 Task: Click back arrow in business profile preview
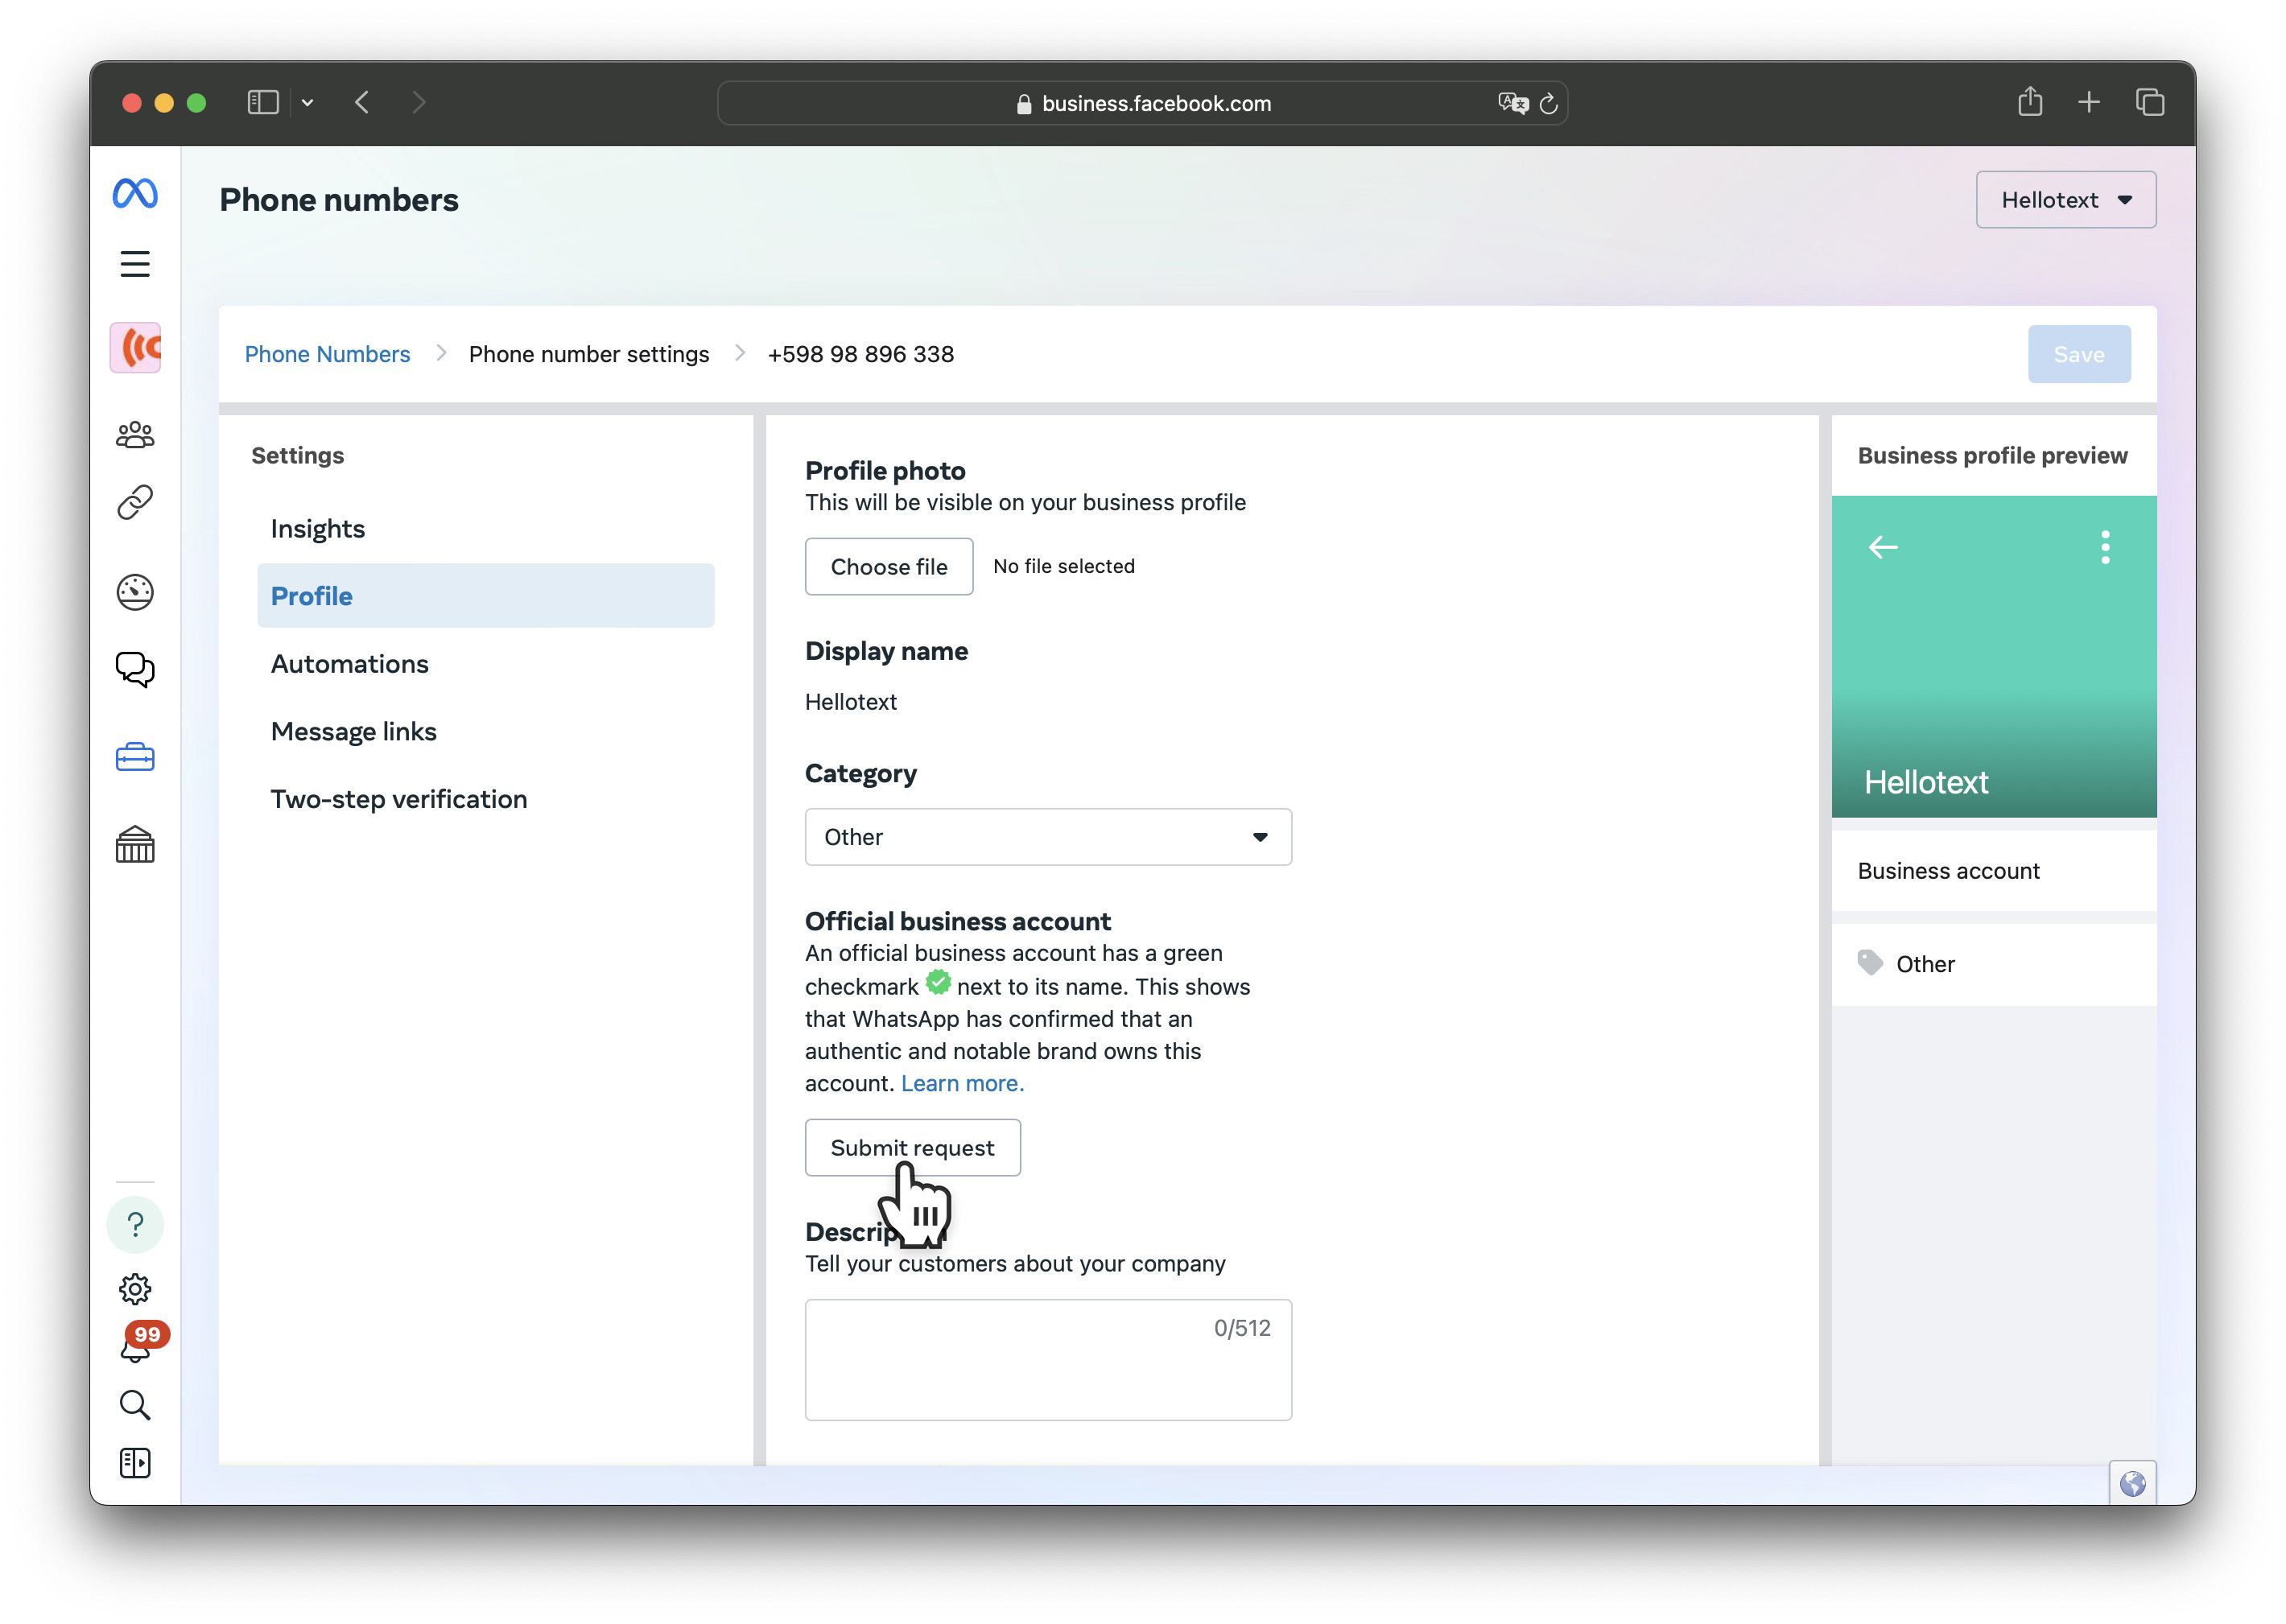[x=1883, y=547]
